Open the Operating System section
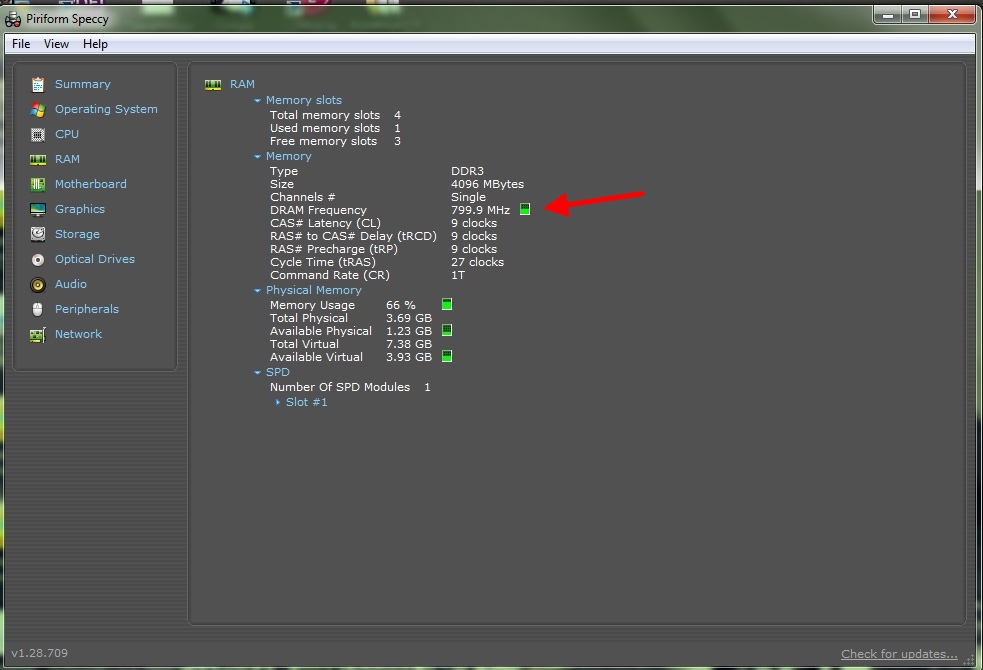Screen dimensions: 983x670 pyautogui.click(x=106, y=109)
